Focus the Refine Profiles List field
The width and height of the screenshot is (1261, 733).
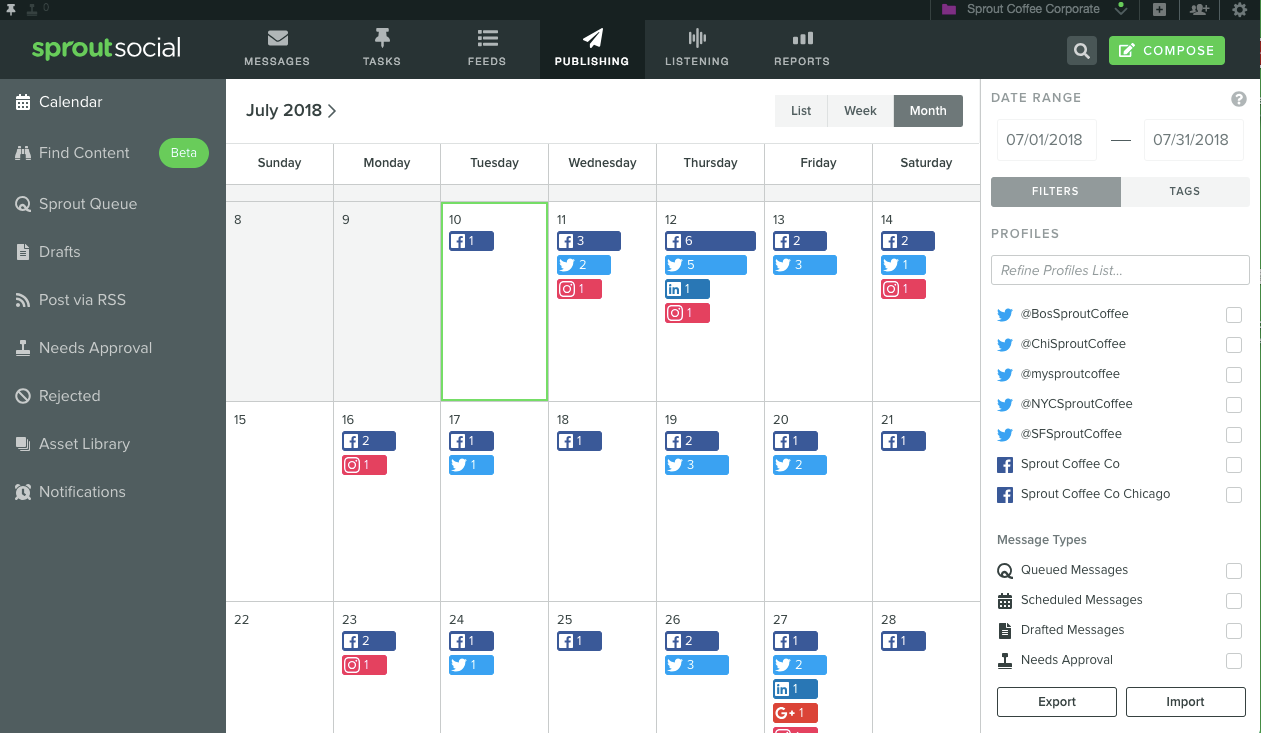point(1120,270)
